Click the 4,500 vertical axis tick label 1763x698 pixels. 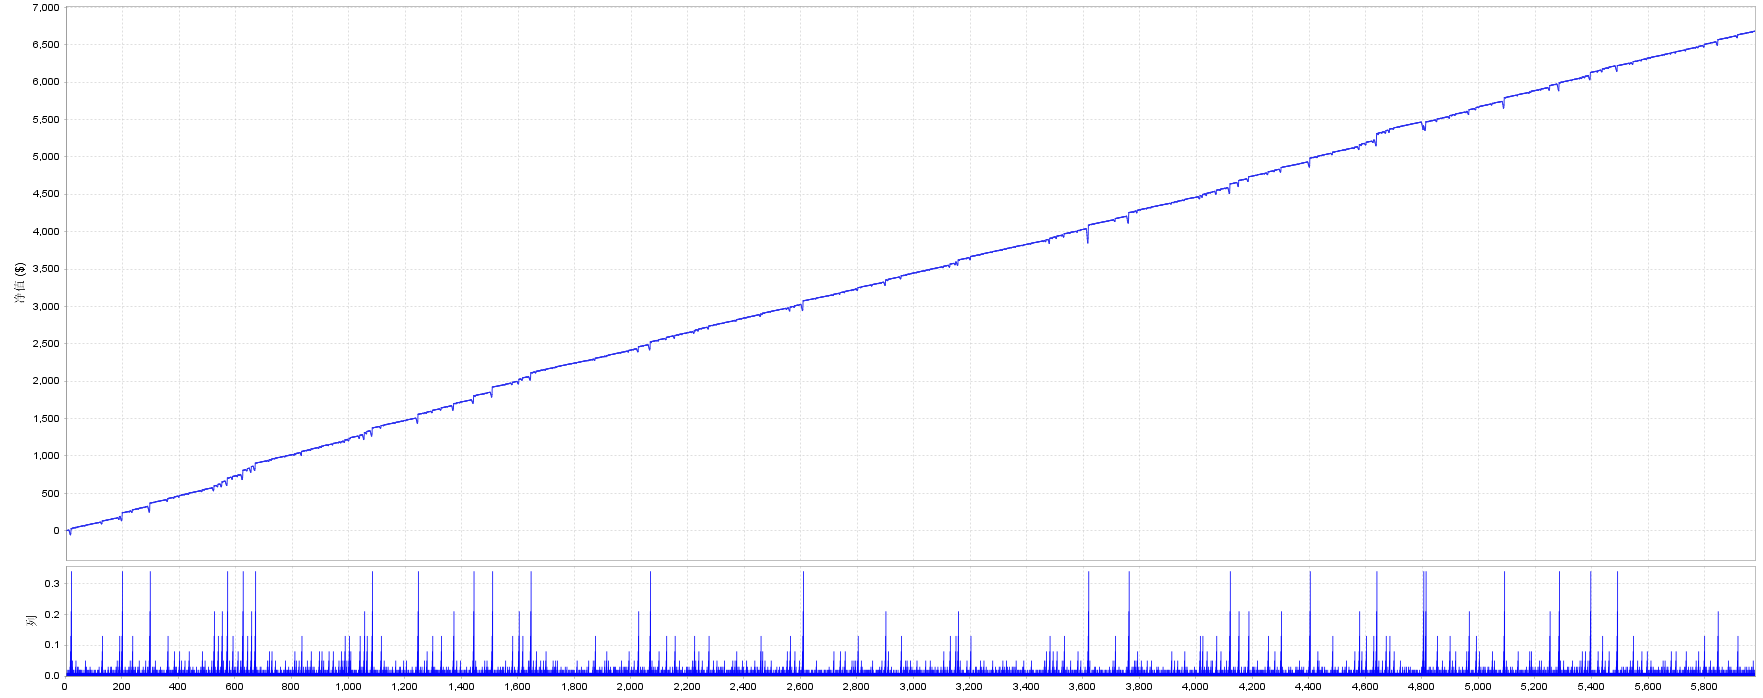click(46, 194)
